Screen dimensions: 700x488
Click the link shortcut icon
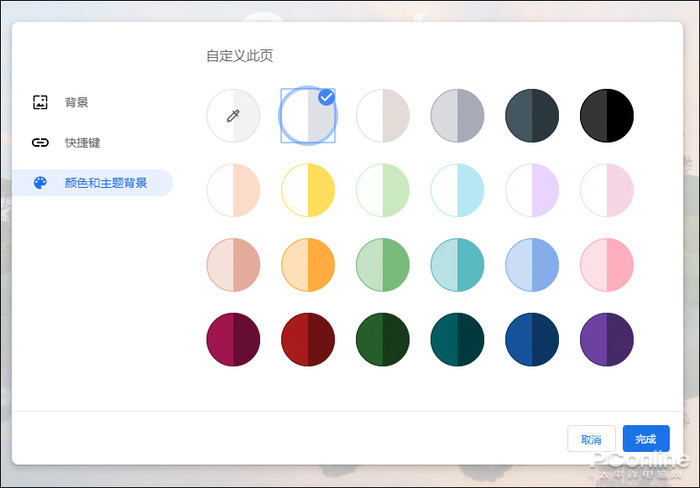point(40,142)
